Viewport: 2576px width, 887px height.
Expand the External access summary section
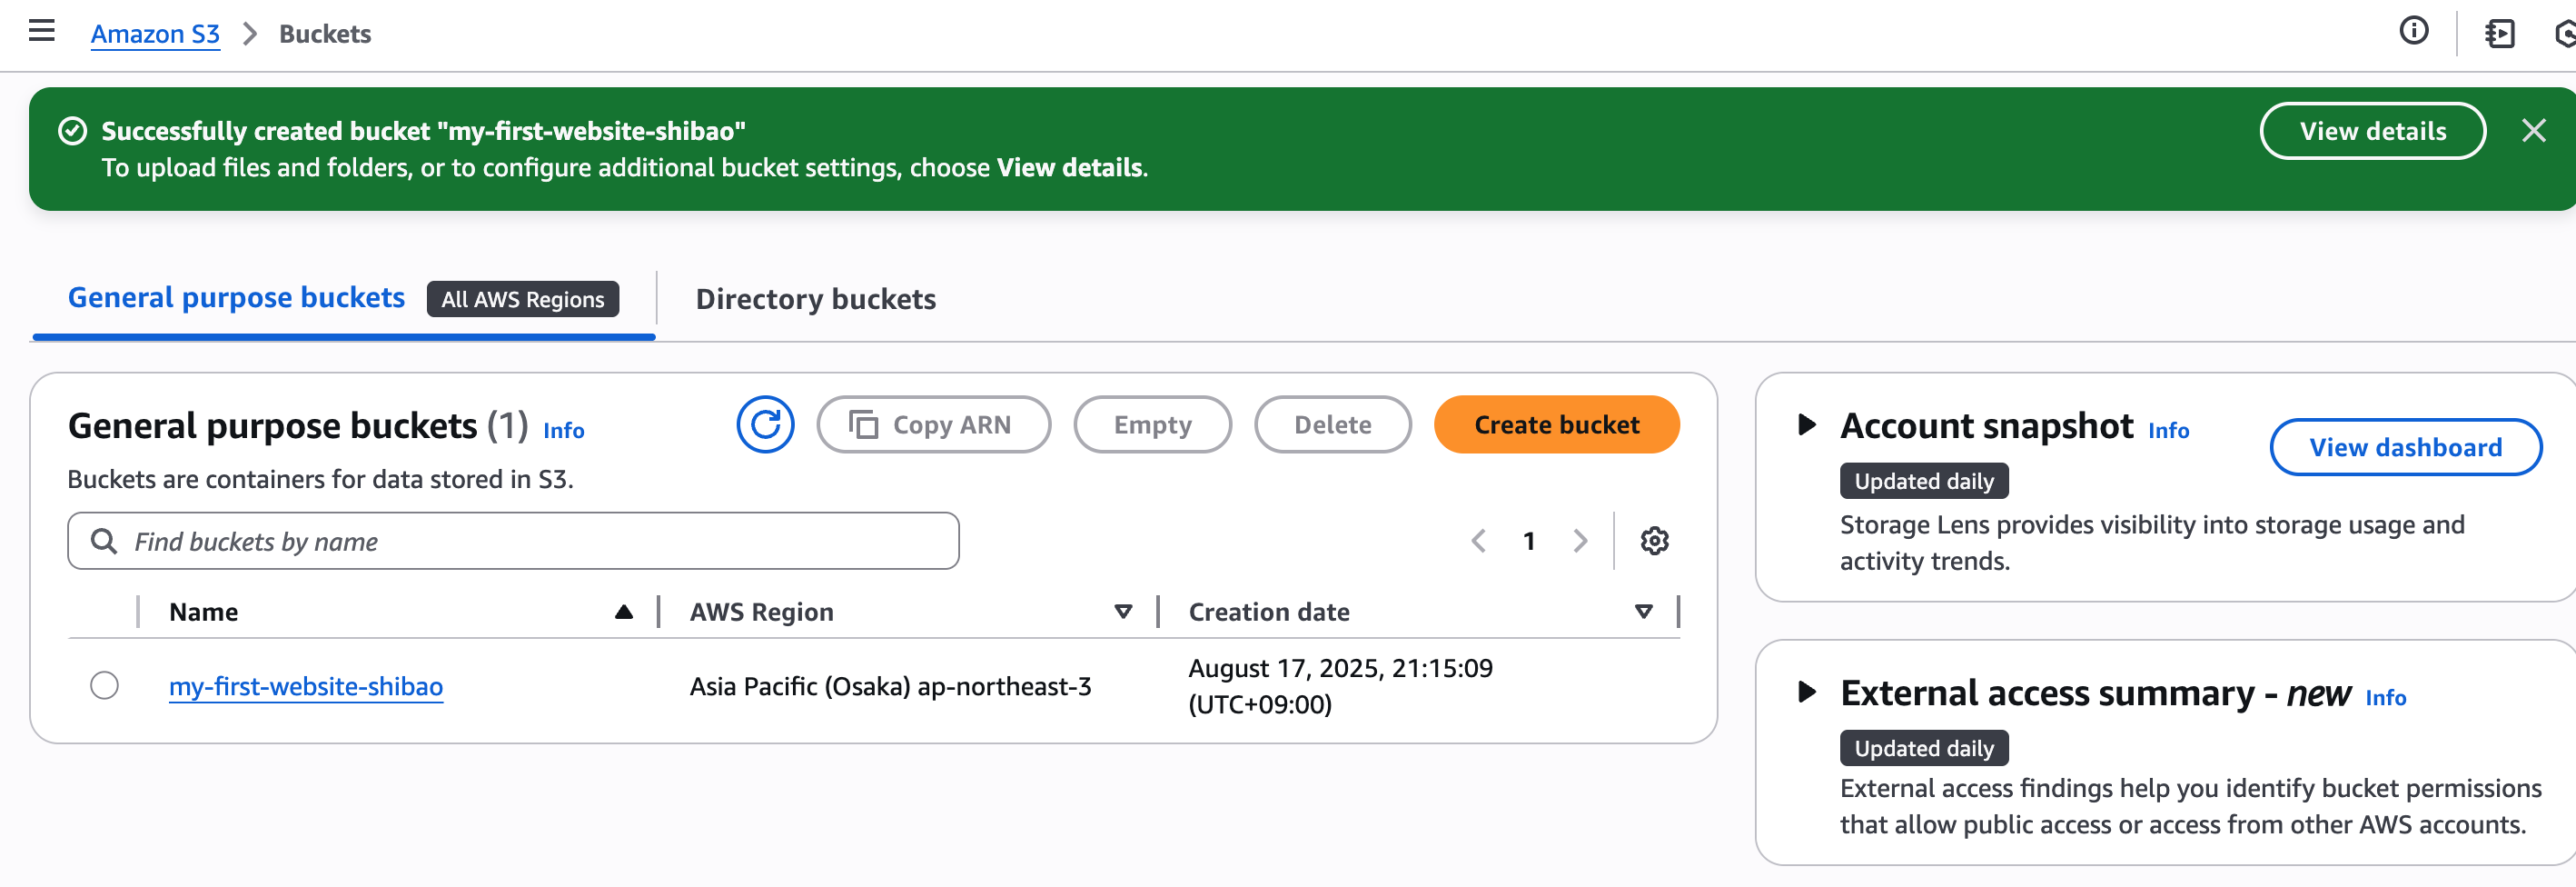[x=1806, y=692]
